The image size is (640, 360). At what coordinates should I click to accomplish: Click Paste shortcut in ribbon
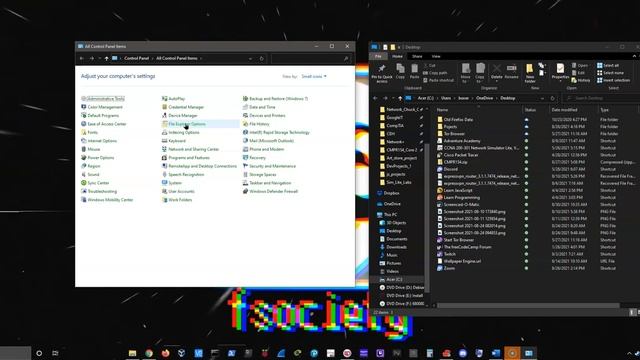(439, 80)
